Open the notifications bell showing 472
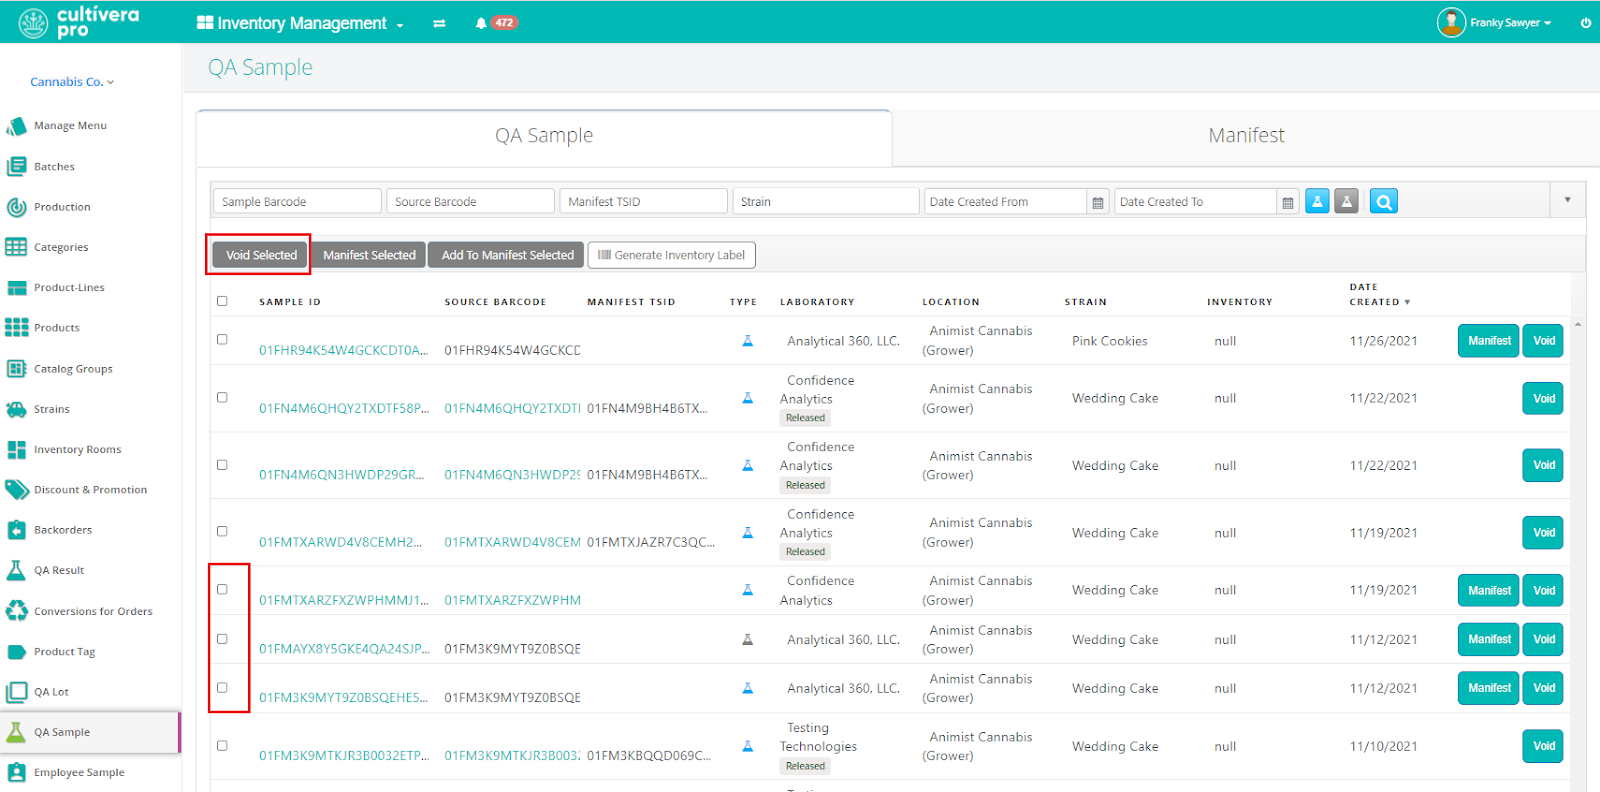This screenshot has height=792, width=1600. pyautogui.click(x=481, y=23)
